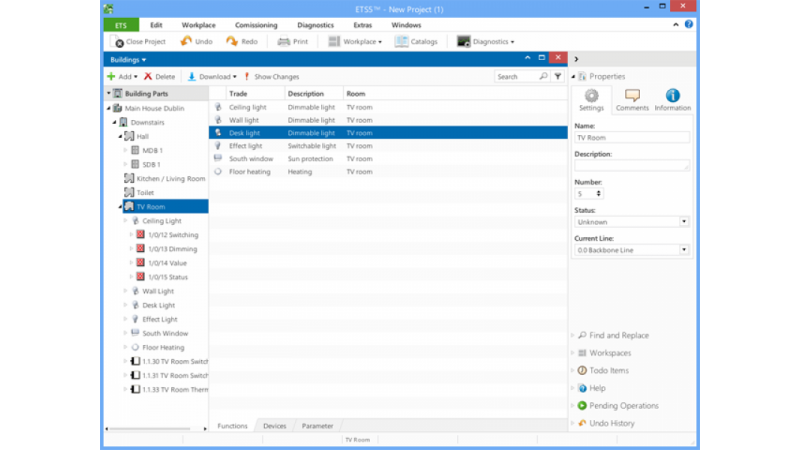800x450 pixels.
Task: Click the Add button
Action: [122, 76]
